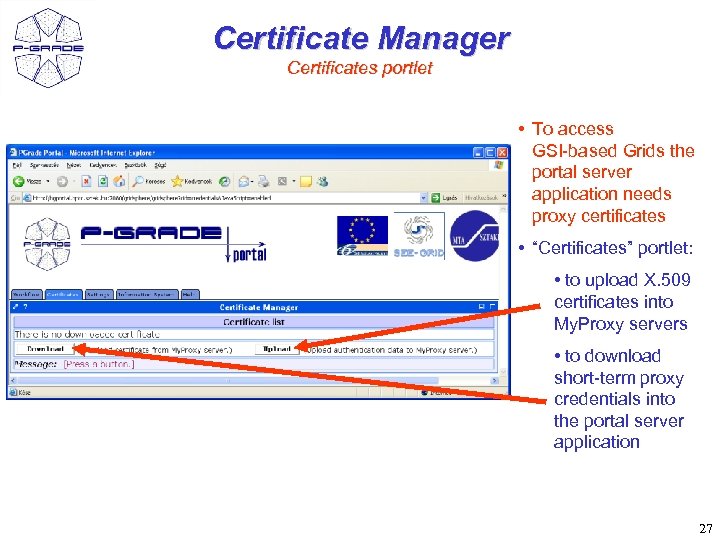Expand the Edit icon dropdown arrow
720x540 pixels.
click(x=294, y=182)
